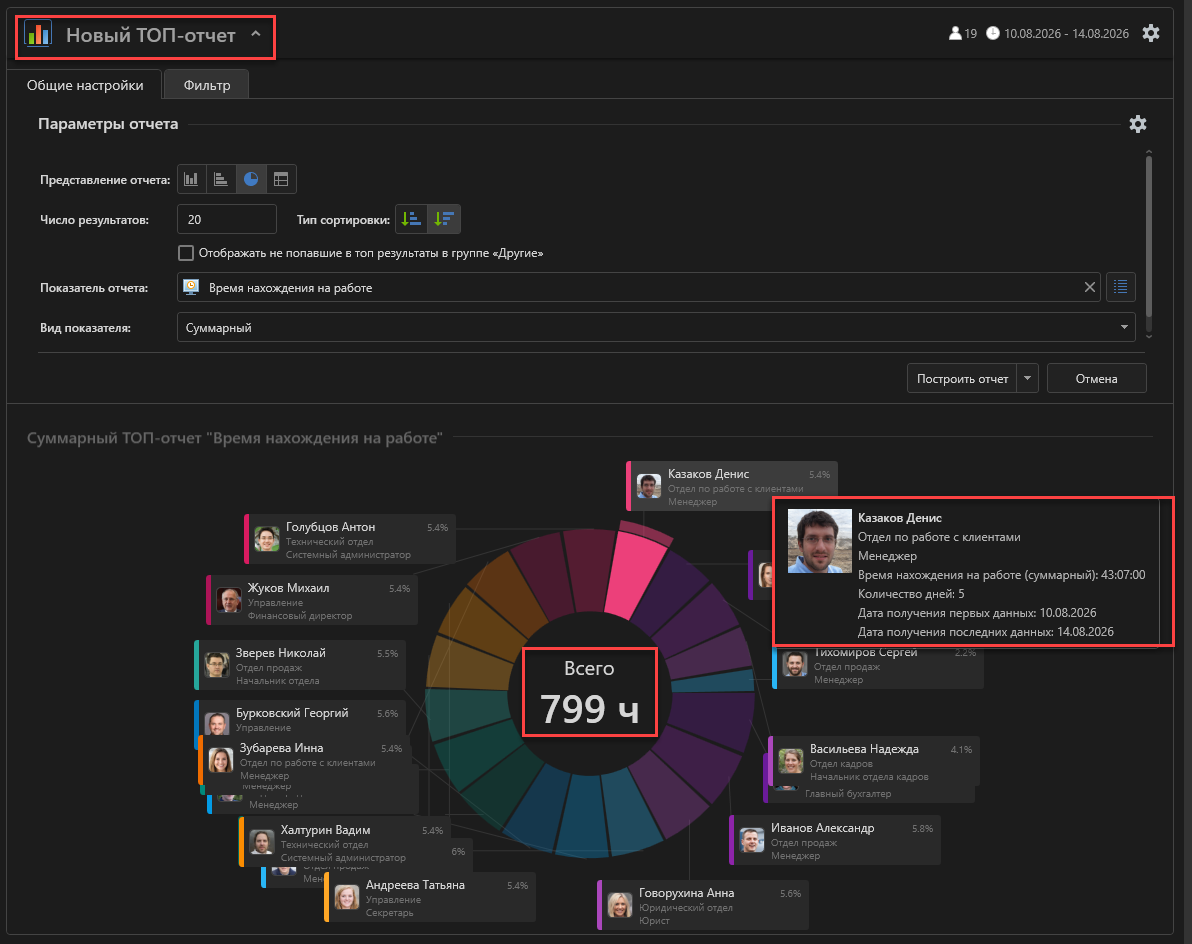Open global settings gear beside the date range
This screenshot has height=944, width=1192.
pyautogui.click(x=1151, y=33)
